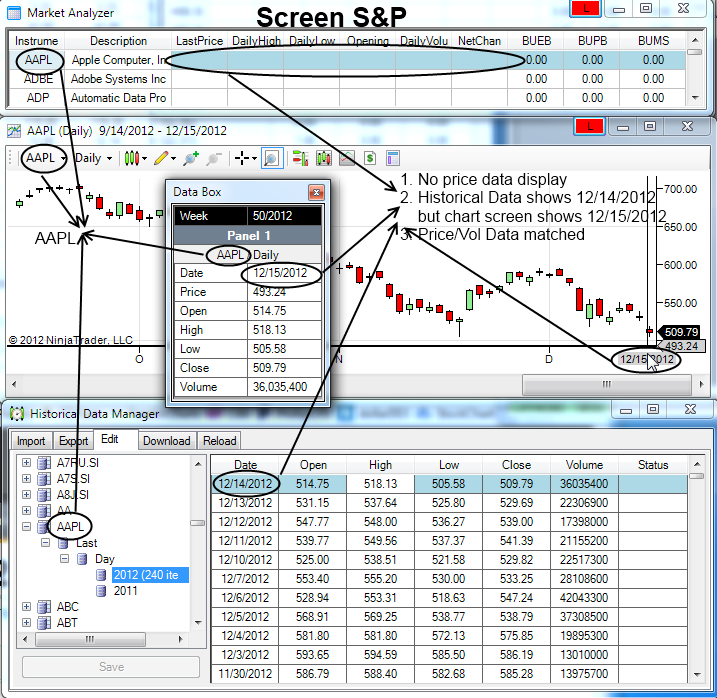Select the pencil drawing tools icon

pyautogui.click(x=161, y=158)
